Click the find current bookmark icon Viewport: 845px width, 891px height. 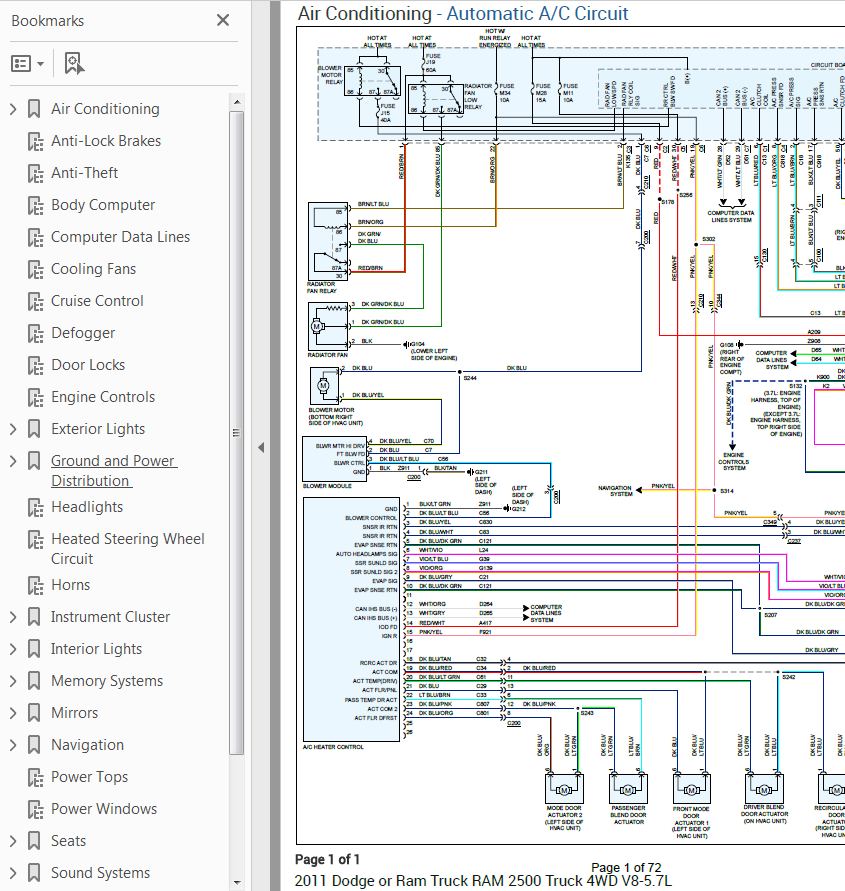73,64
